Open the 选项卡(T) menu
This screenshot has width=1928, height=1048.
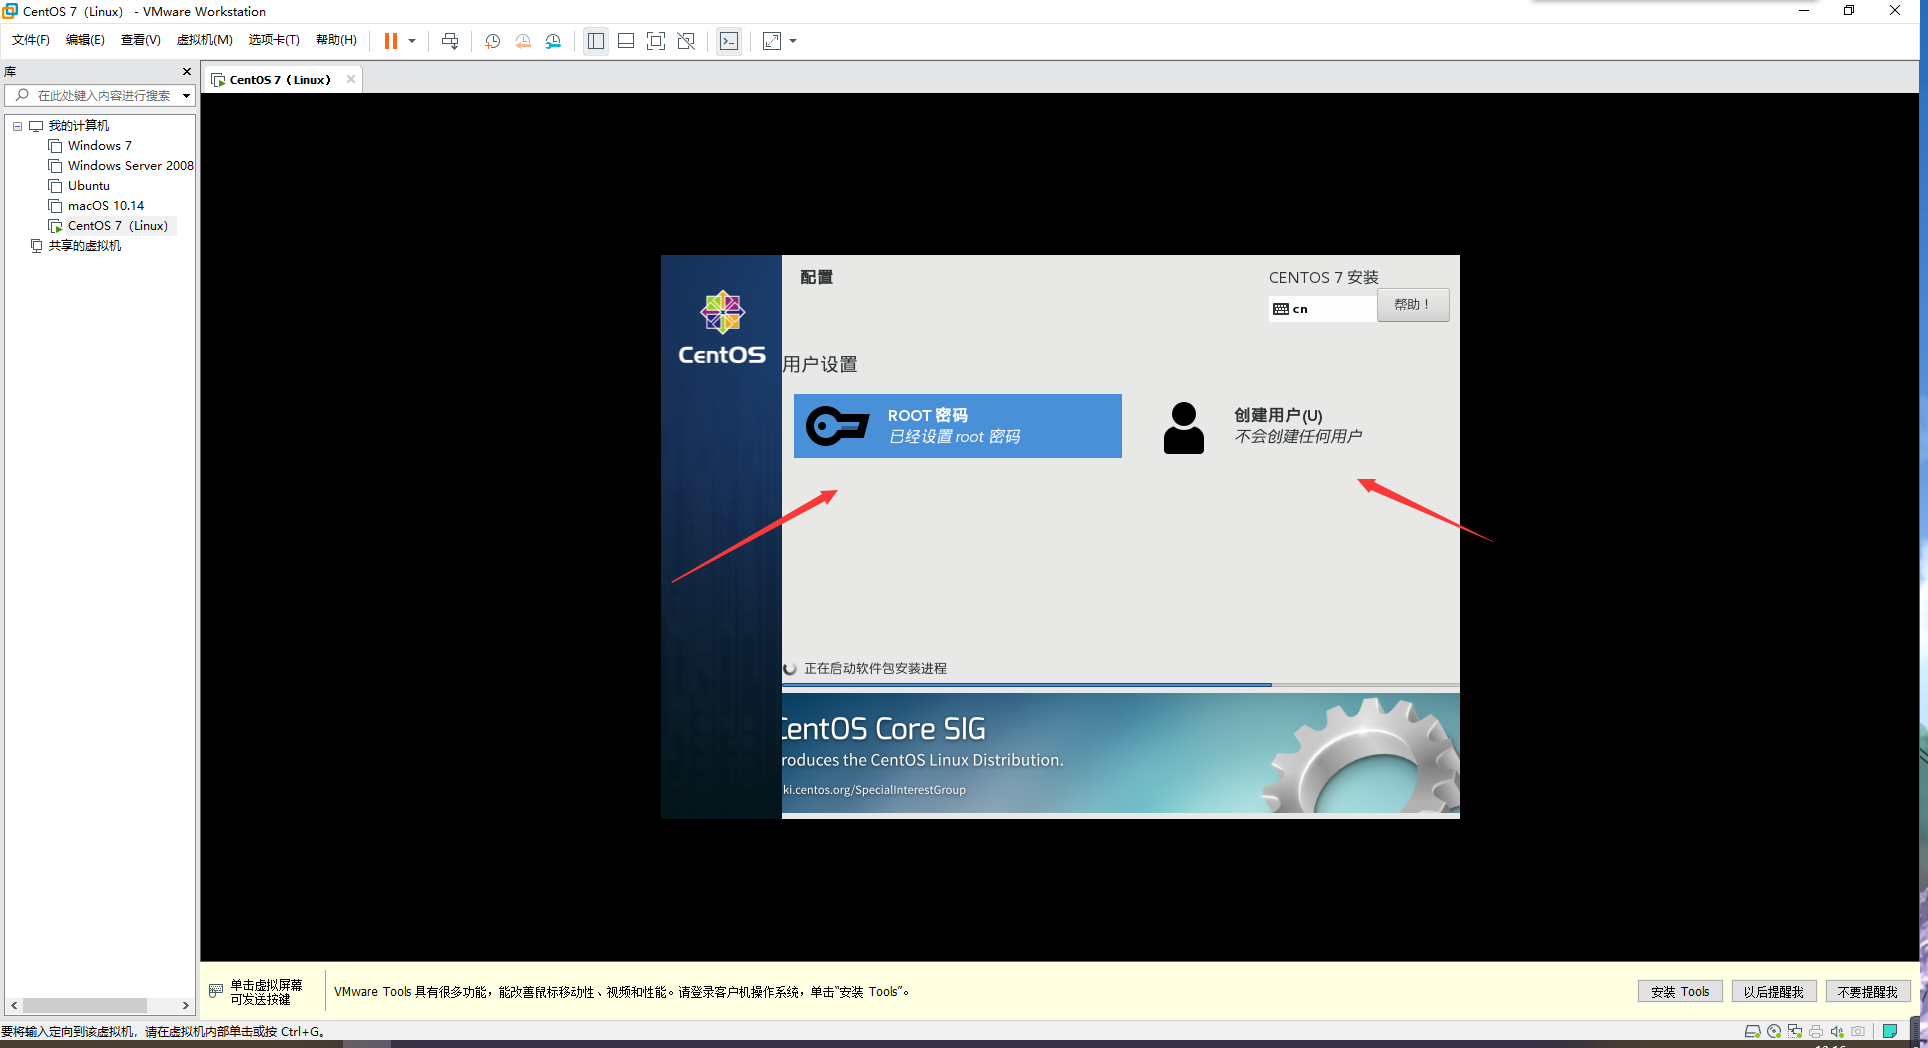(274, 40)
